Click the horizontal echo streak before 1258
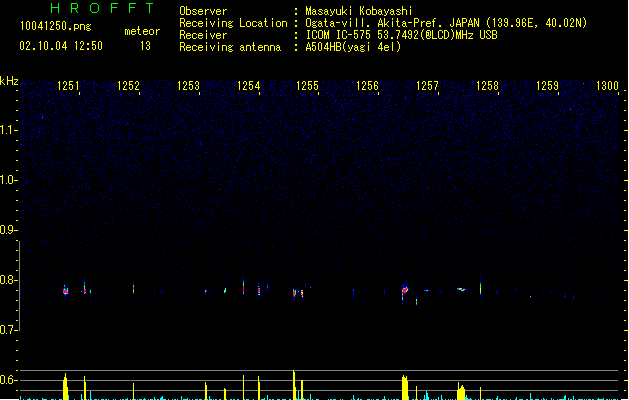The width and height of the screenshot is (629, 400). (462, 289)
